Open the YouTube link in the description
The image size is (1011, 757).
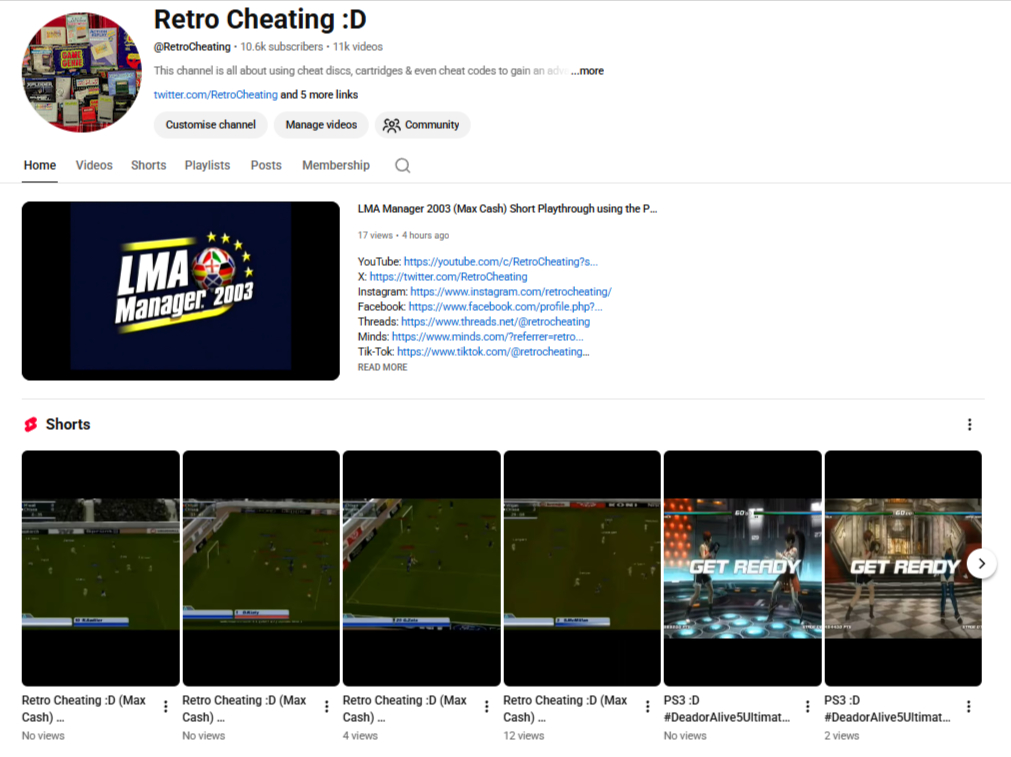tap(500, 262)
